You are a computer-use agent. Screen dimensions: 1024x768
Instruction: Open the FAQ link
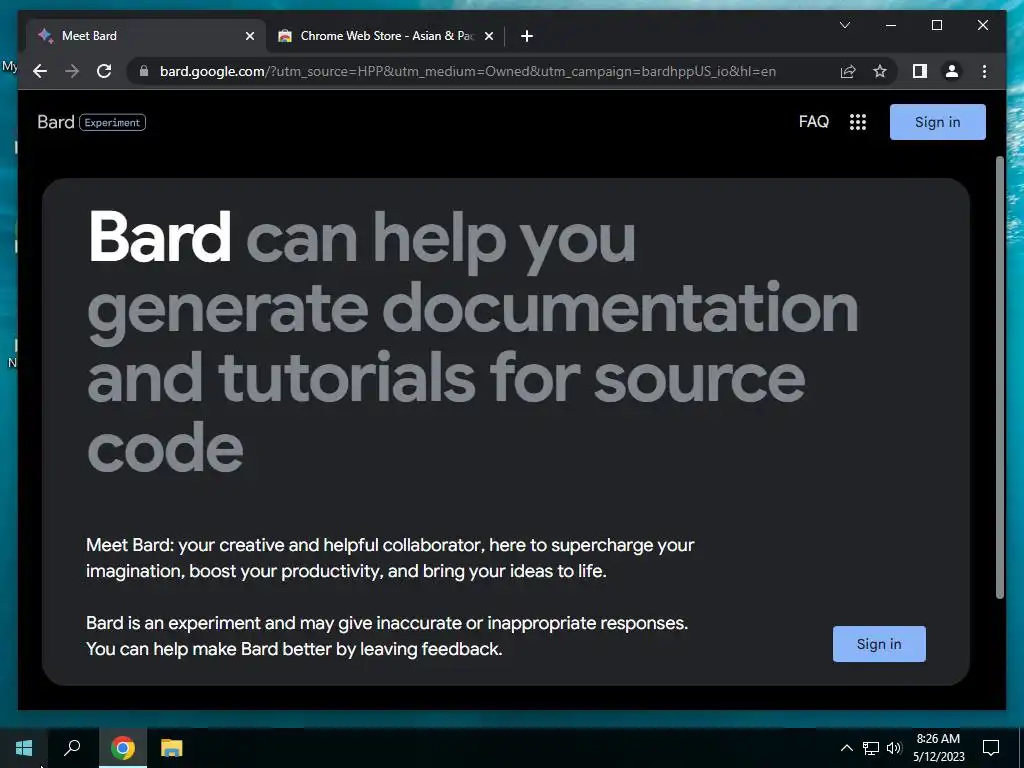pos(814,121)
